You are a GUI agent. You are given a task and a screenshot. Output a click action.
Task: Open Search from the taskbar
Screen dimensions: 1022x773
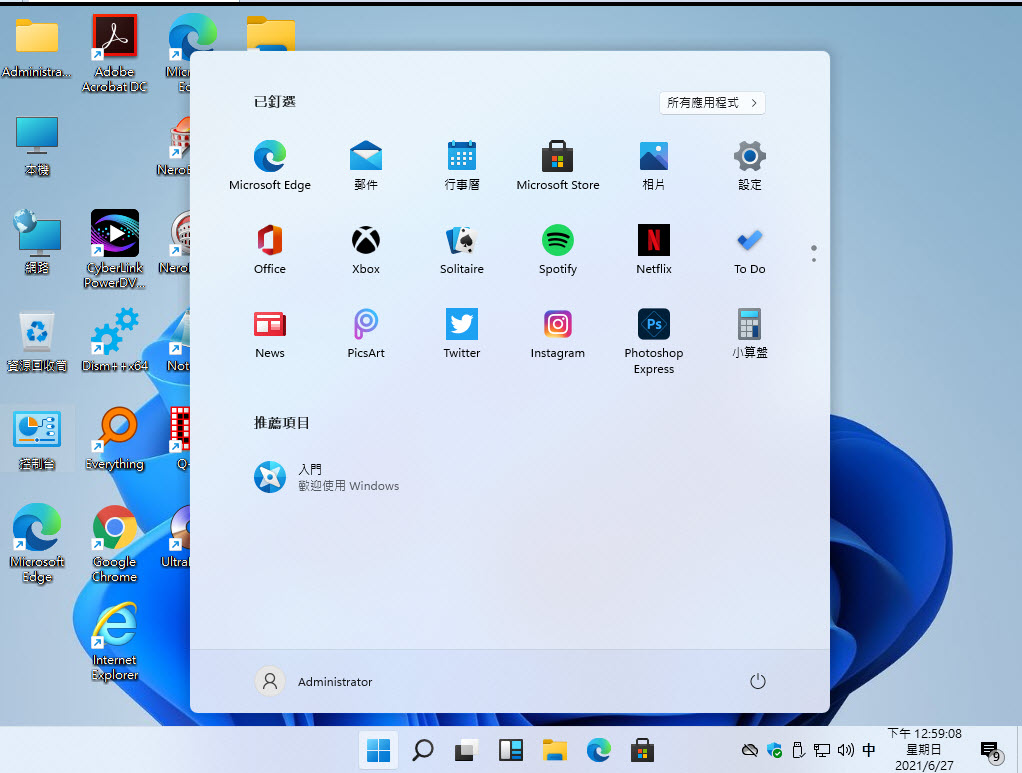[x=422, y=750]
